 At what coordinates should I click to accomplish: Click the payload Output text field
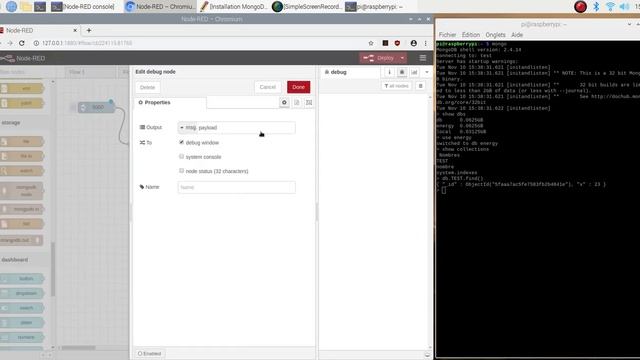click(x=246, y=128)
